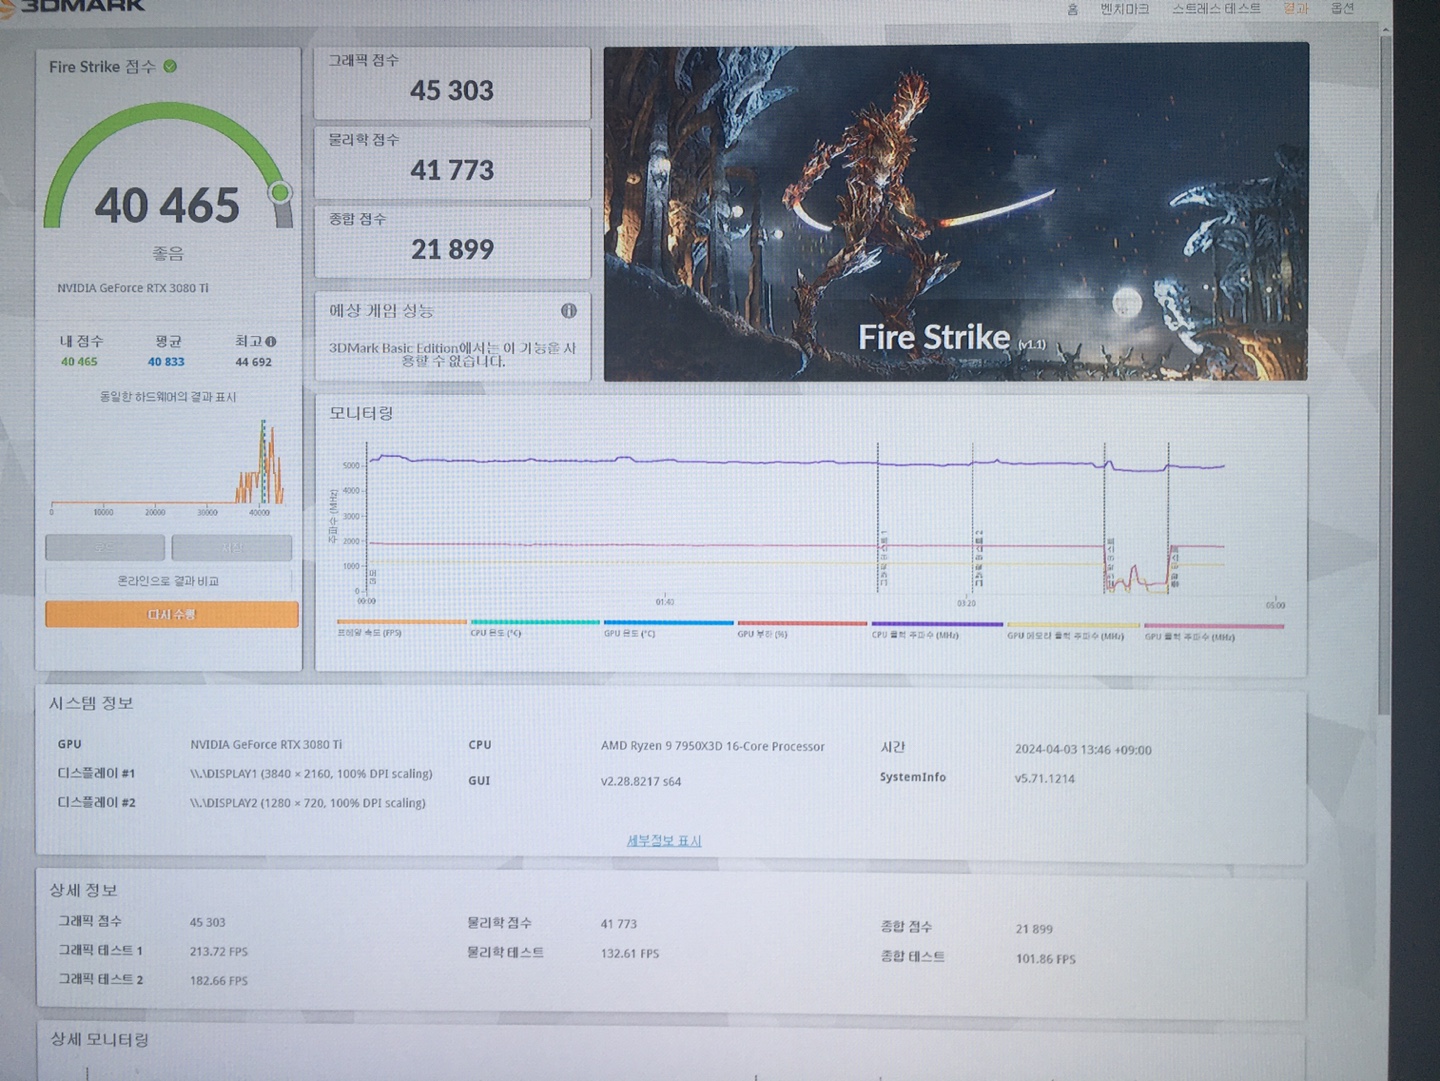Toggle the GPU 온도 (°C) legend swatch
This screenshot has height=1081, width=1440.
pyautogui.click(x=669, y=622)
